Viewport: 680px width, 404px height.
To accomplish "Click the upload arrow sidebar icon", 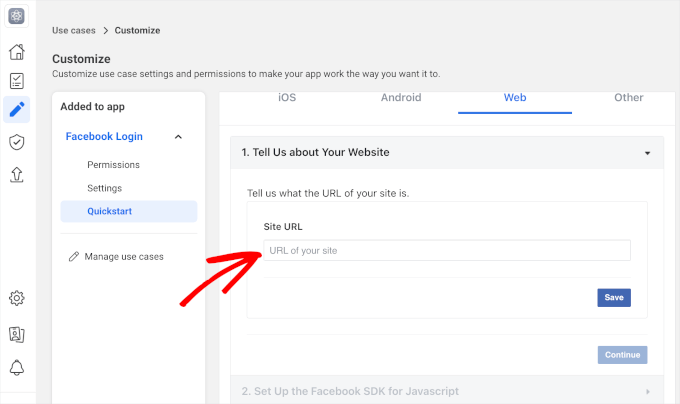I will pyautogui.click(x=16, y=174).
